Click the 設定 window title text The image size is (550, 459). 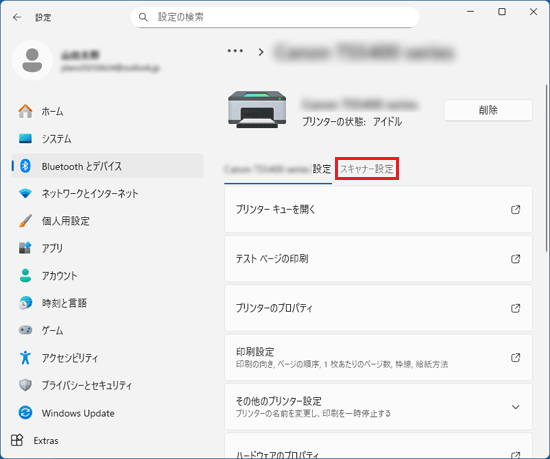(x=43, y=18)
